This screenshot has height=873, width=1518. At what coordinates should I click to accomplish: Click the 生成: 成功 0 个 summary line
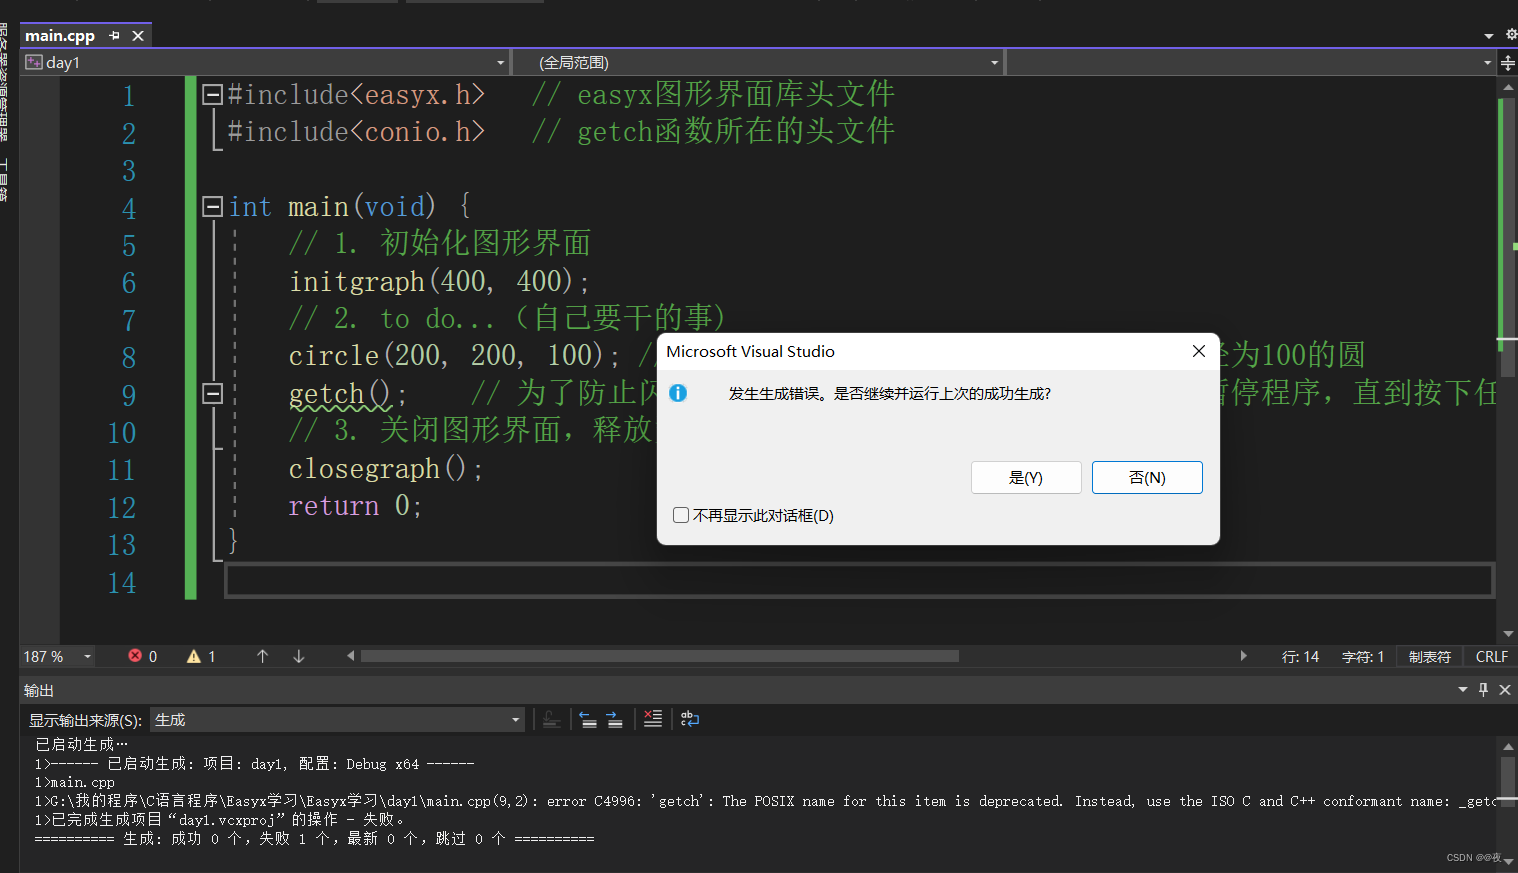coord(314,839)
